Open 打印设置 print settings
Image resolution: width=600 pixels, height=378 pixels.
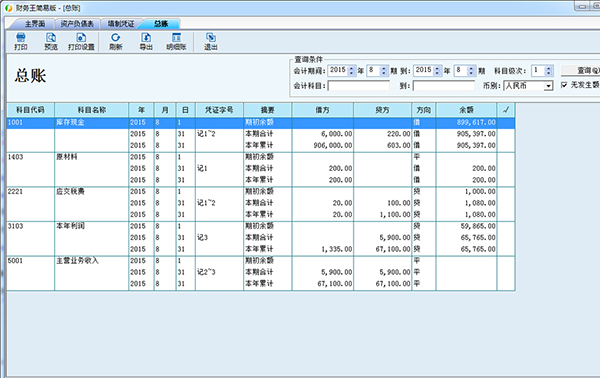point(81,42)
